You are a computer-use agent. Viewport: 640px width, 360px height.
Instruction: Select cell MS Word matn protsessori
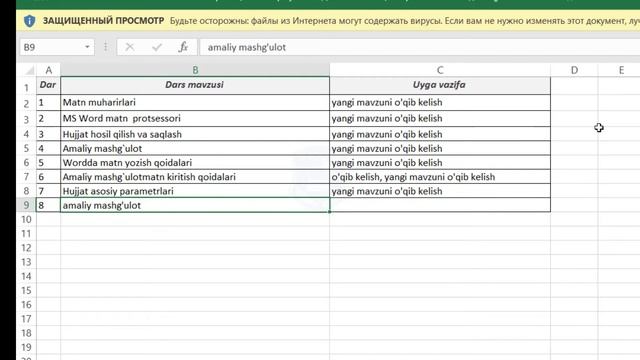pyautogui.click(x=195, y=118)
